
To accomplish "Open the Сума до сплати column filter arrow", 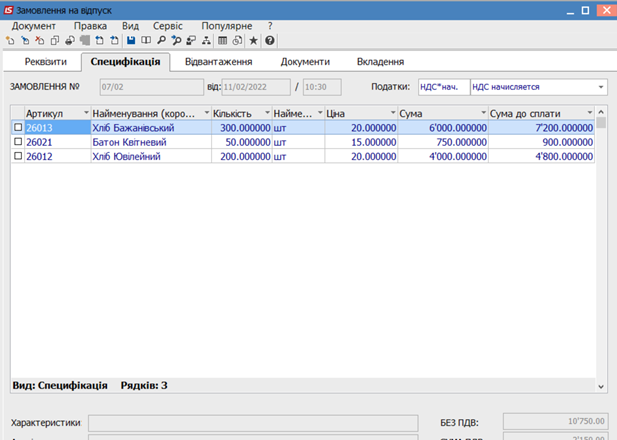I will 589,113.
